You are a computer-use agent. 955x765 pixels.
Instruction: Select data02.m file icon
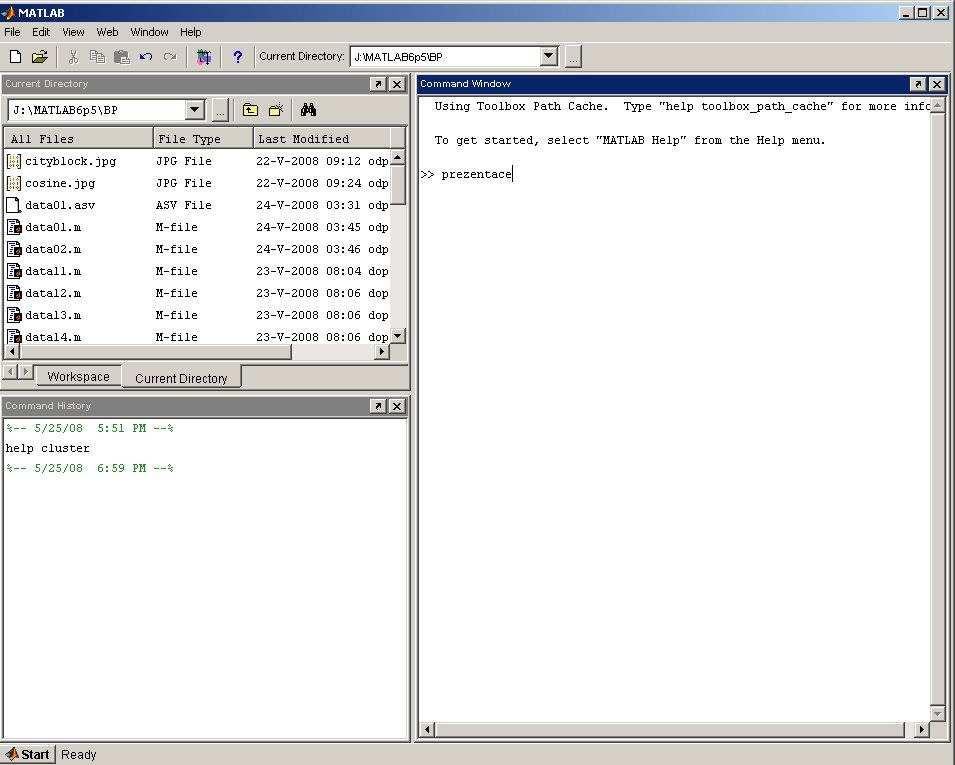click(13, 249)
